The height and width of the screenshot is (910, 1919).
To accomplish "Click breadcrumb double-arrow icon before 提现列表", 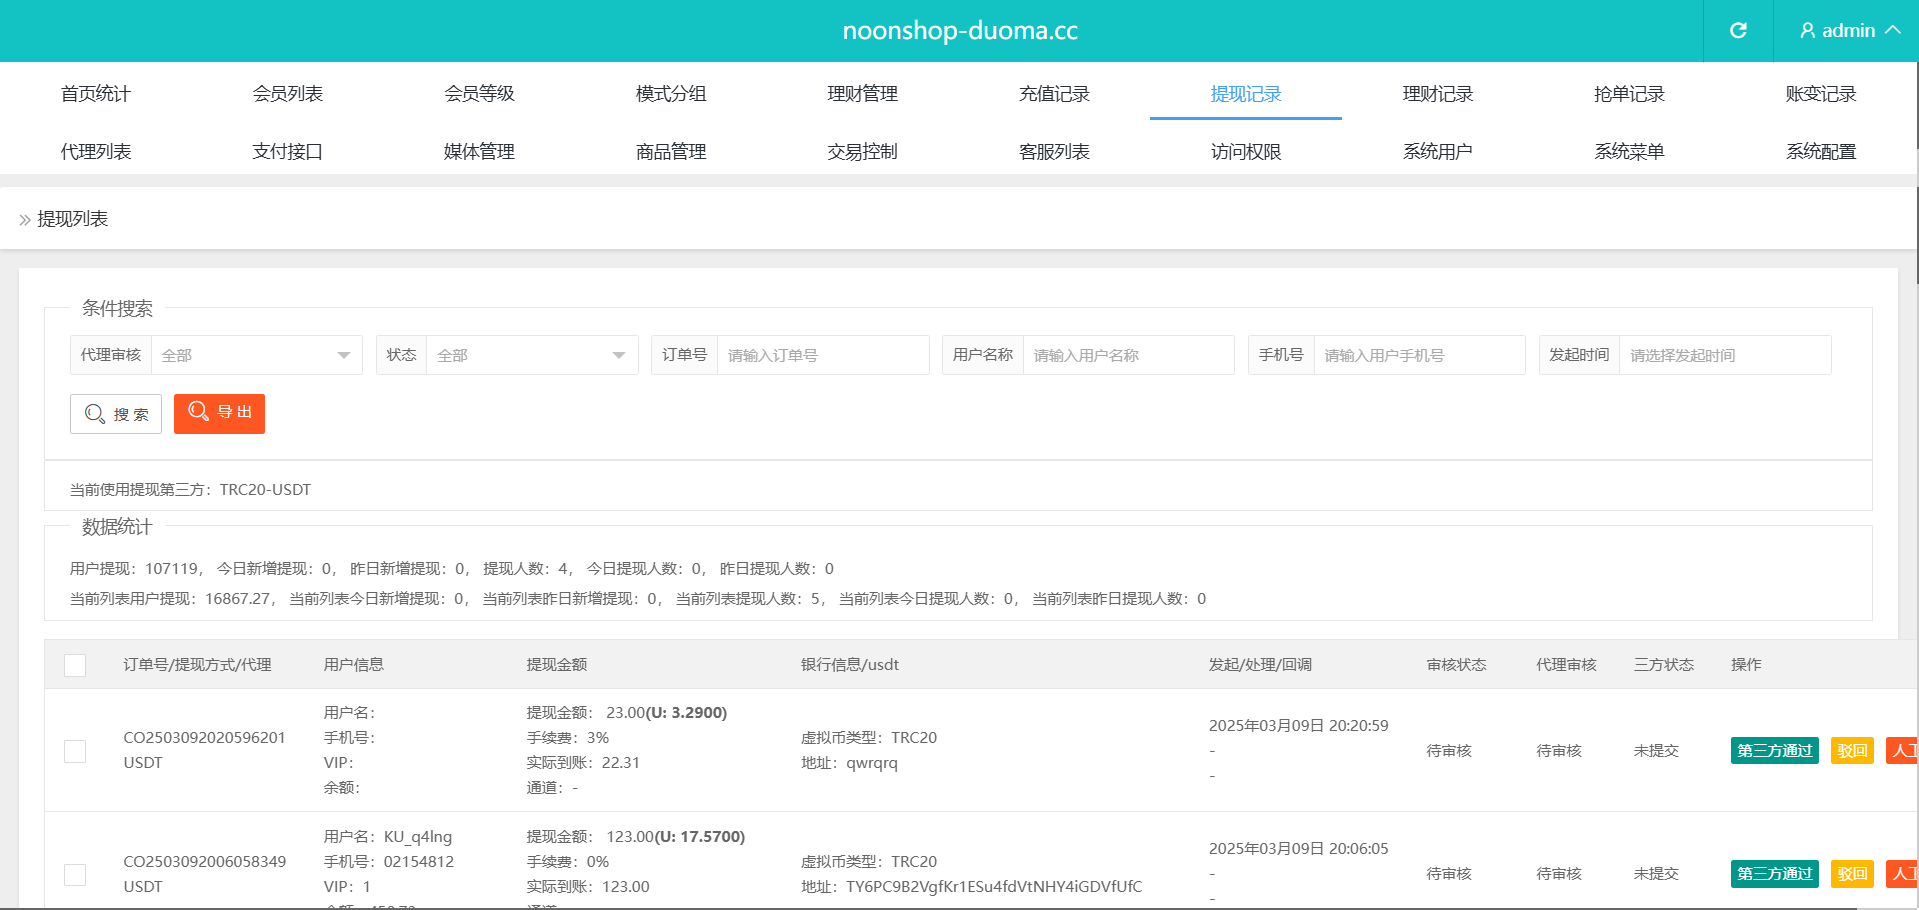I will [25, 220].
